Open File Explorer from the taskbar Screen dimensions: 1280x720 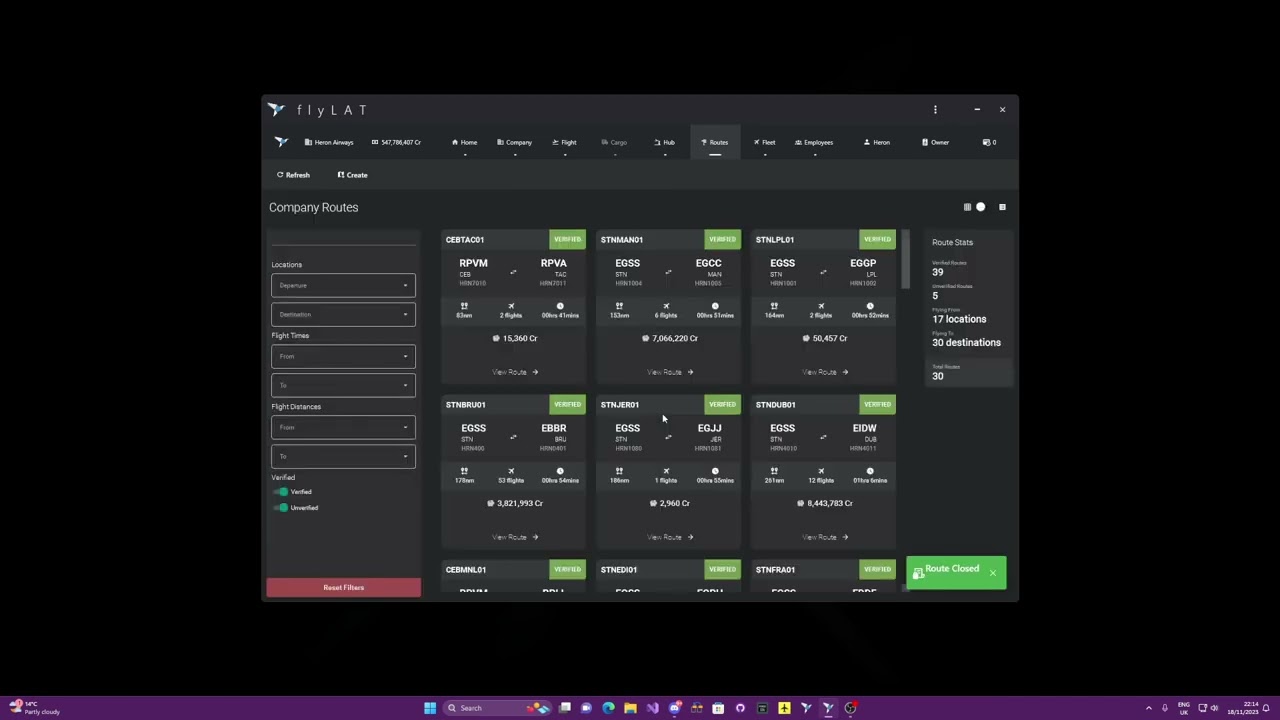point(630,708)
